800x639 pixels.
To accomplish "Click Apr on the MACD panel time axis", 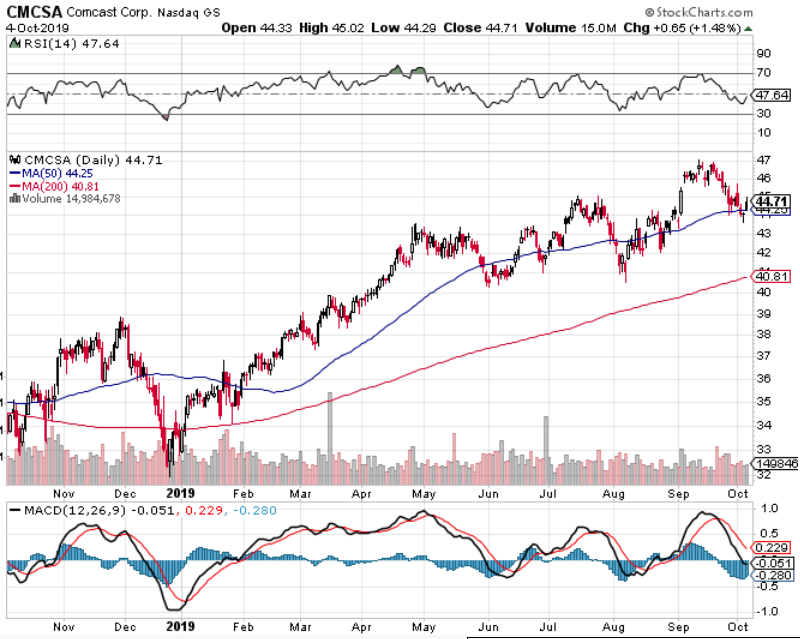I will click(362, 626).
